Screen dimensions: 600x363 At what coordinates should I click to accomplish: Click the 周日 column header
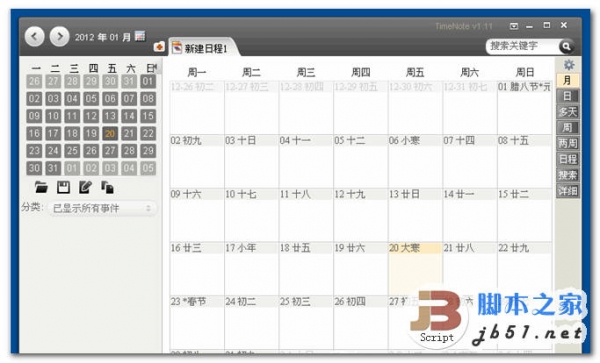click(525, 72)
